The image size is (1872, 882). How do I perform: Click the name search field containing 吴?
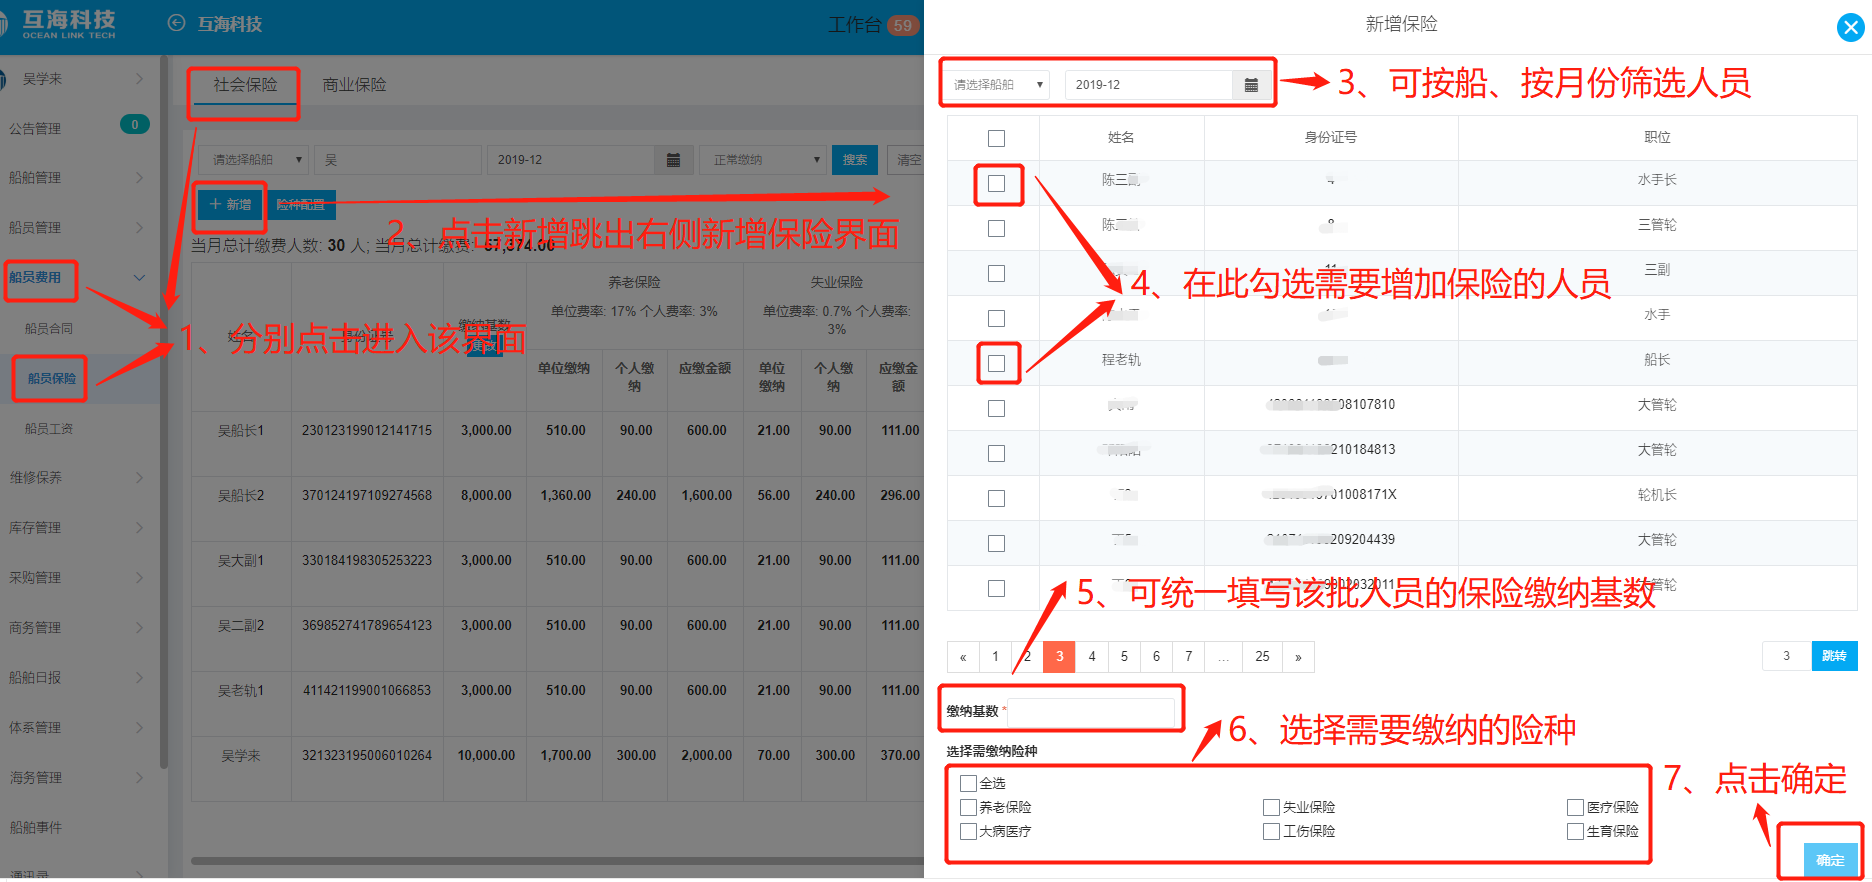pos(398,160)
